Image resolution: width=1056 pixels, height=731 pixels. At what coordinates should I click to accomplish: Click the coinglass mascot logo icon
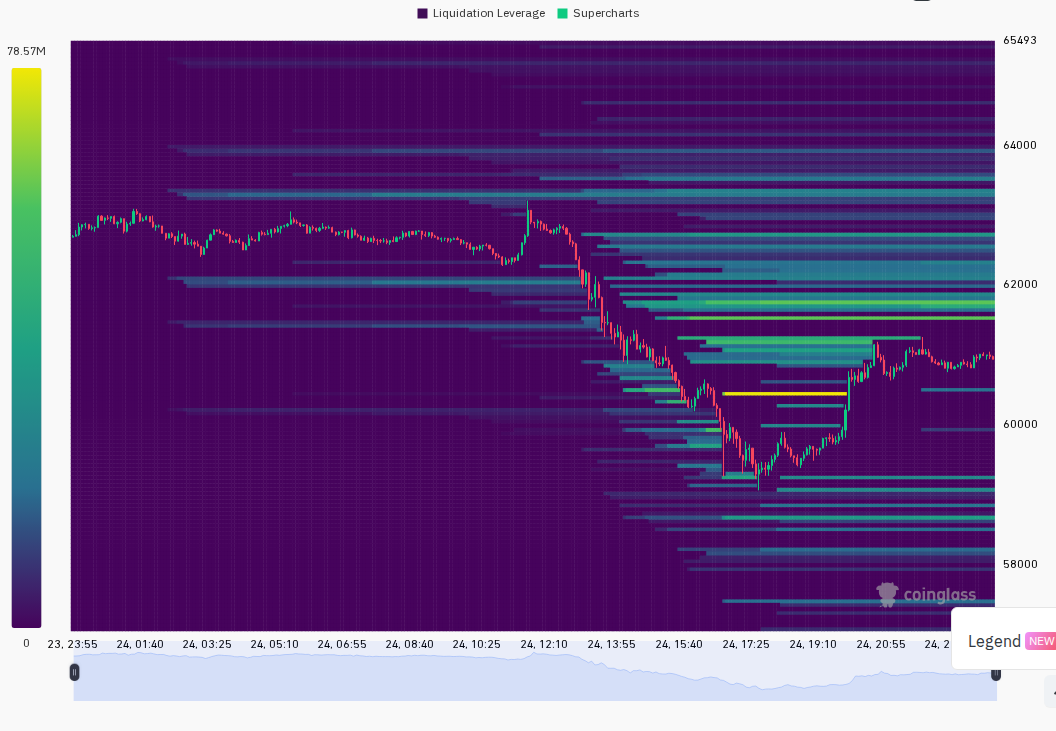[888, 594]
